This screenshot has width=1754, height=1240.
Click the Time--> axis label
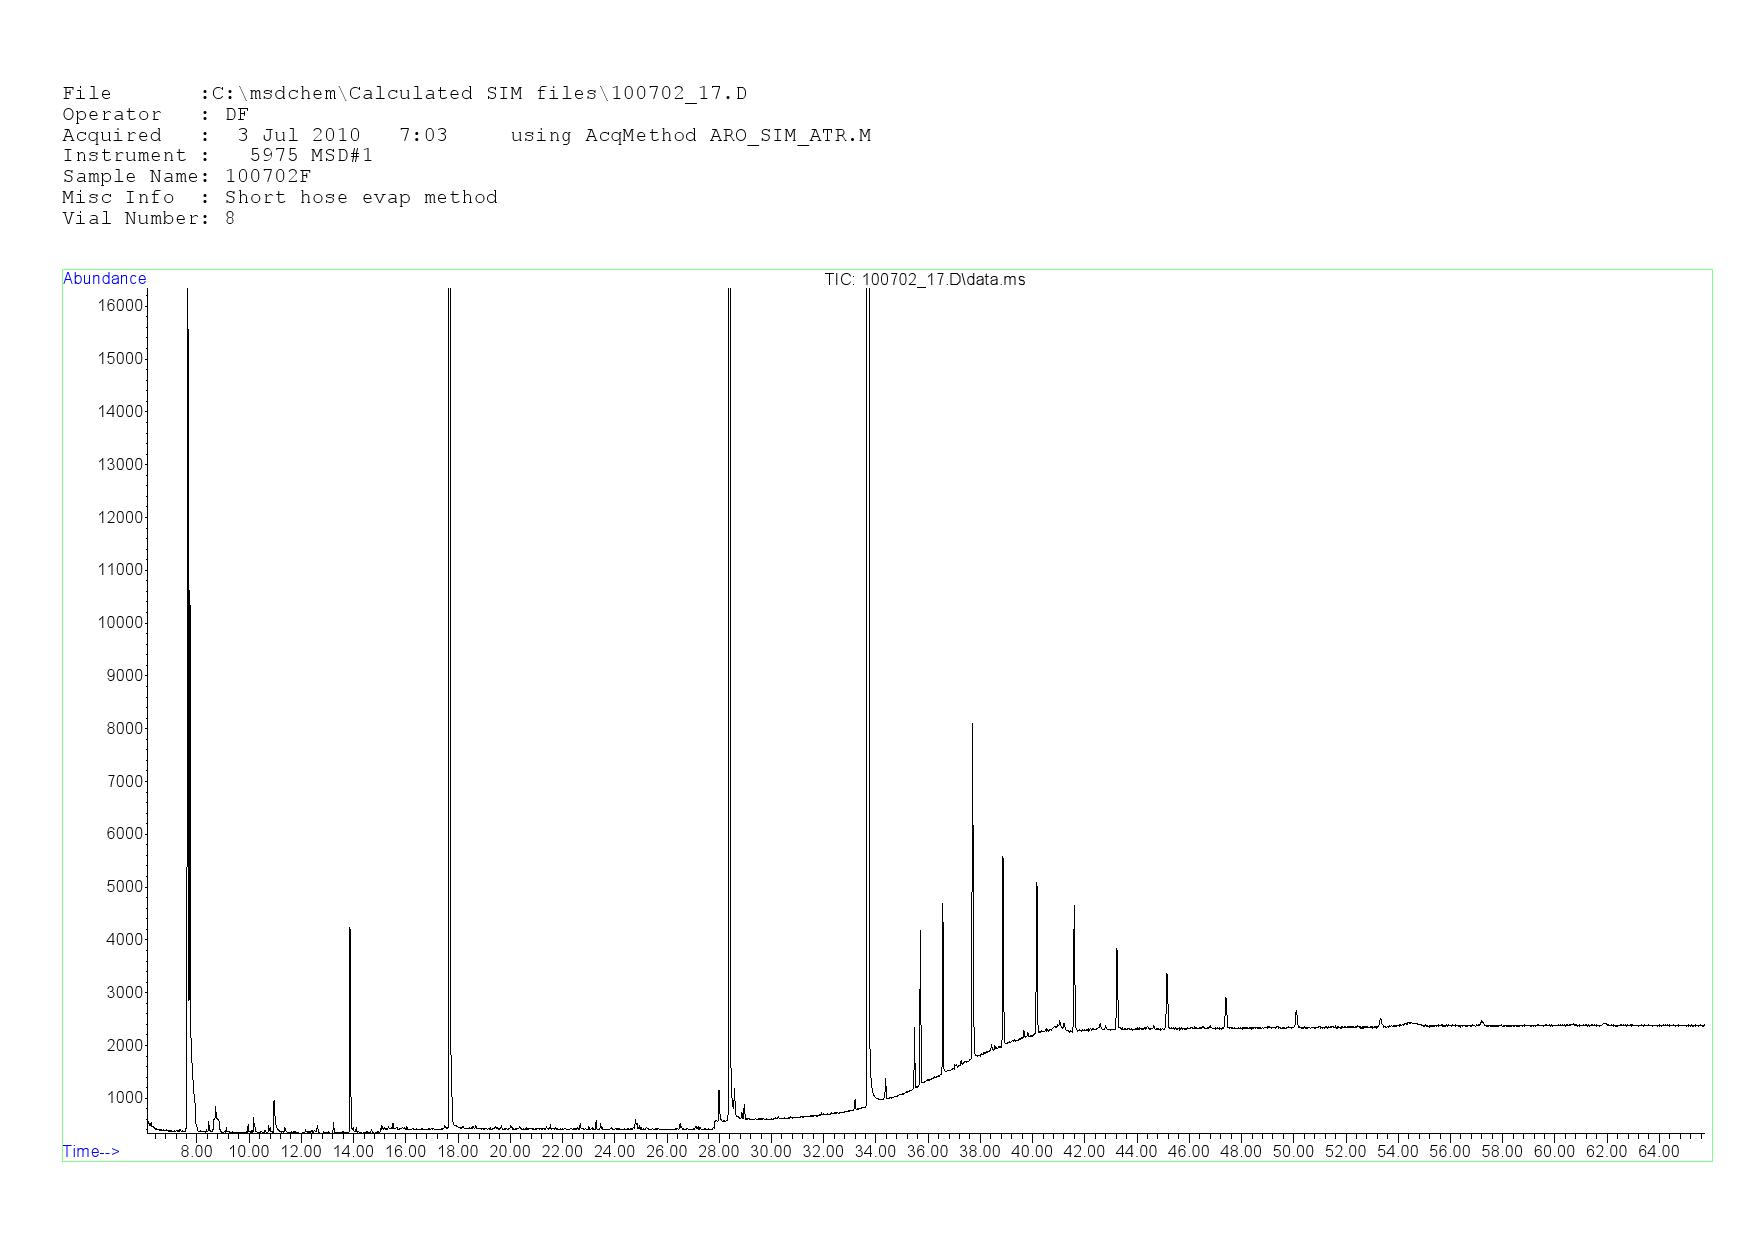click(91, 1151)
